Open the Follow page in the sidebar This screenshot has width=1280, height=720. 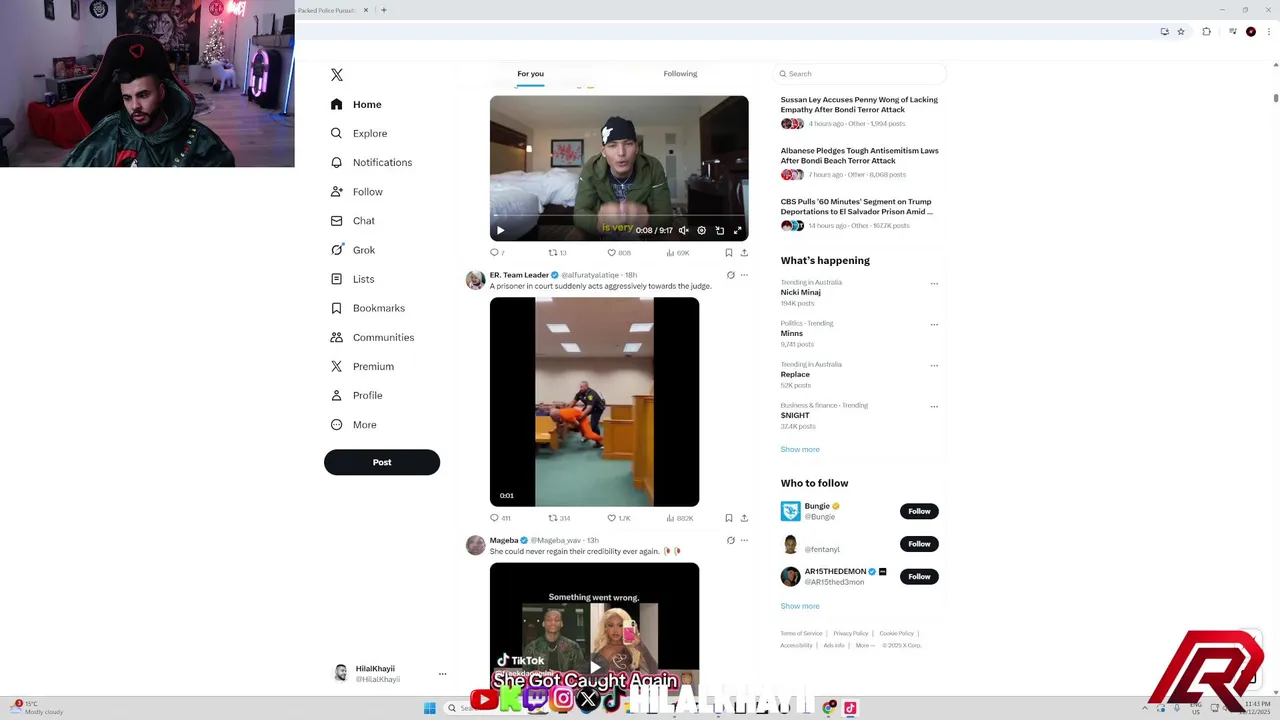356,191
